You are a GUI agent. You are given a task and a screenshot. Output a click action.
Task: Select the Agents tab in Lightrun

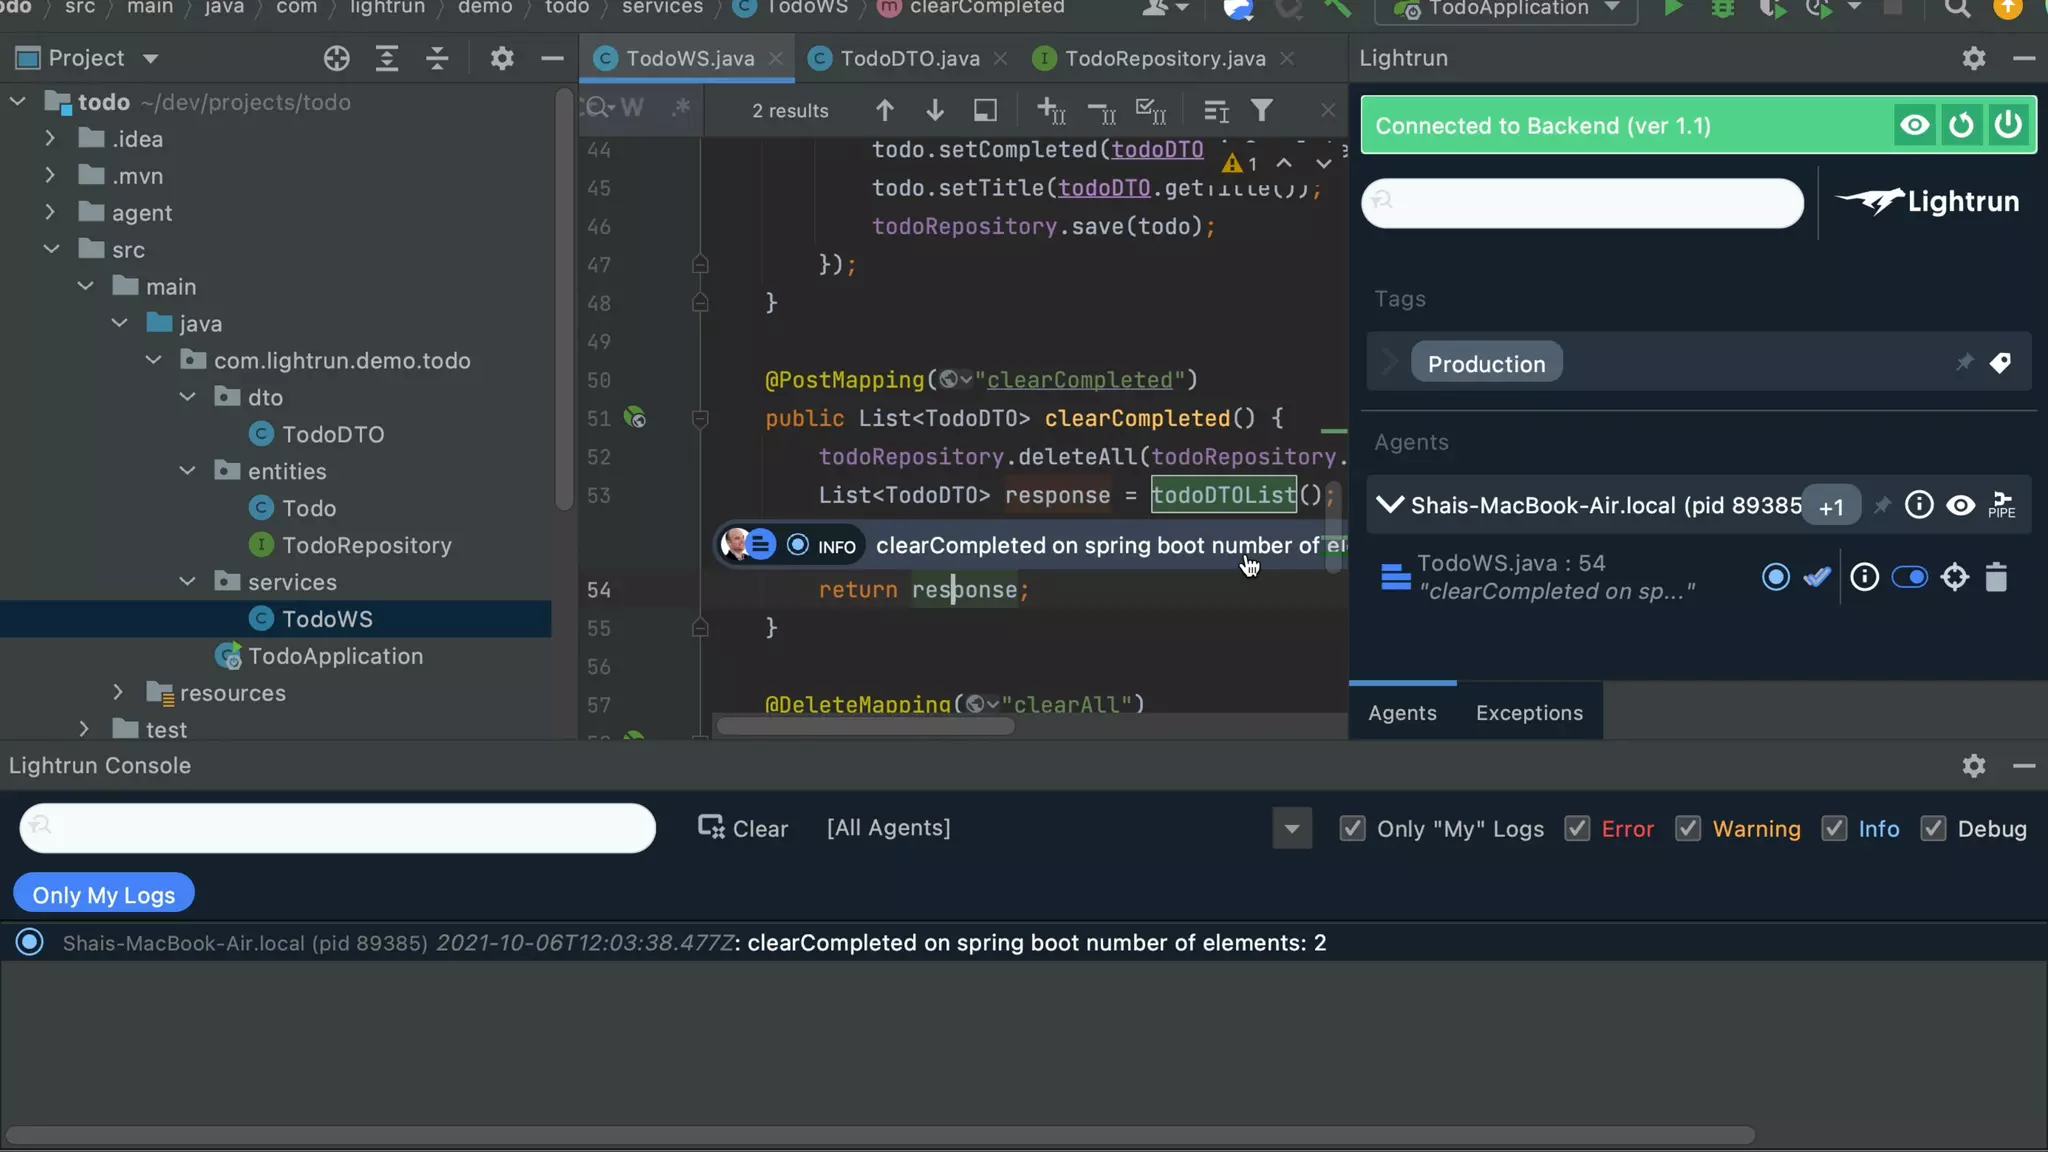pyautogui.click(x=1402, y=713)
